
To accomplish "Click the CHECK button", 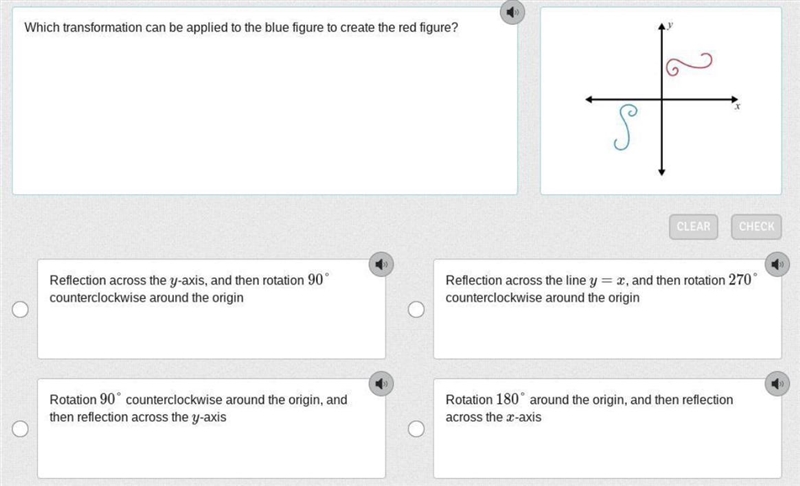I will pyautogui.click(x=756, y=226).
